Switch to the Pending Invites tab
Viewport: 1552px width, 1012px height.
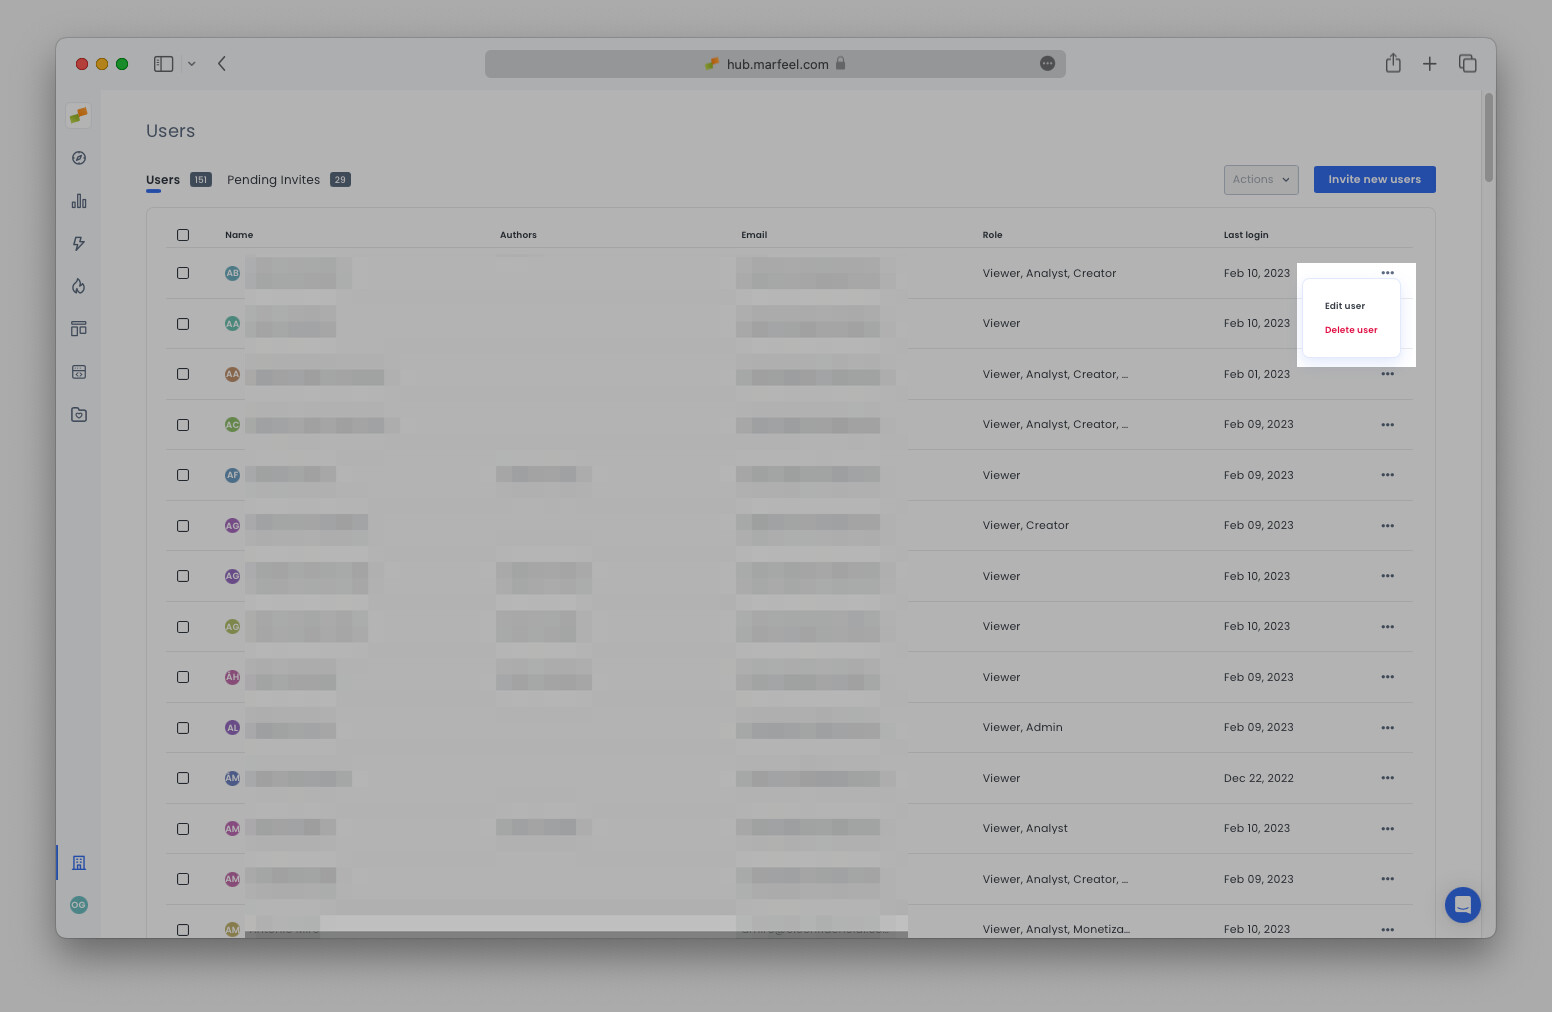[x=273, y=179]
